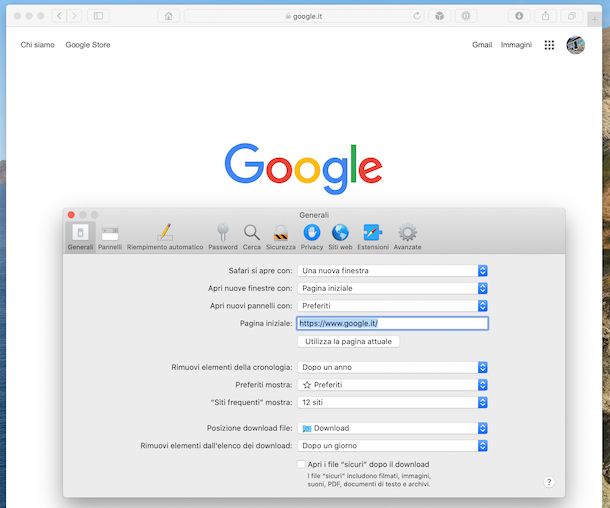Open the Cerca preferences tab
610x508 pixels.
[252, 237]
